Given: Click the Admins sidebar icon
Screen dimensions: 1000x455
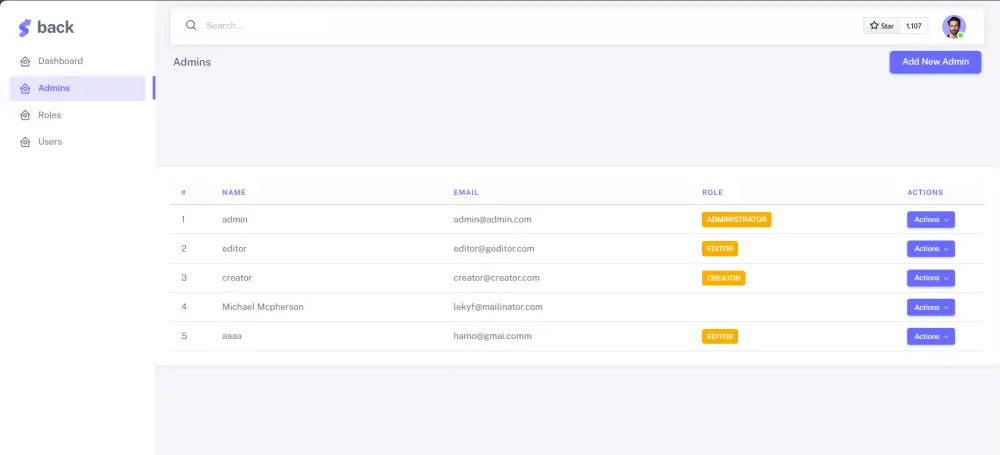Looking at the screenshot, I should point(25,89).
